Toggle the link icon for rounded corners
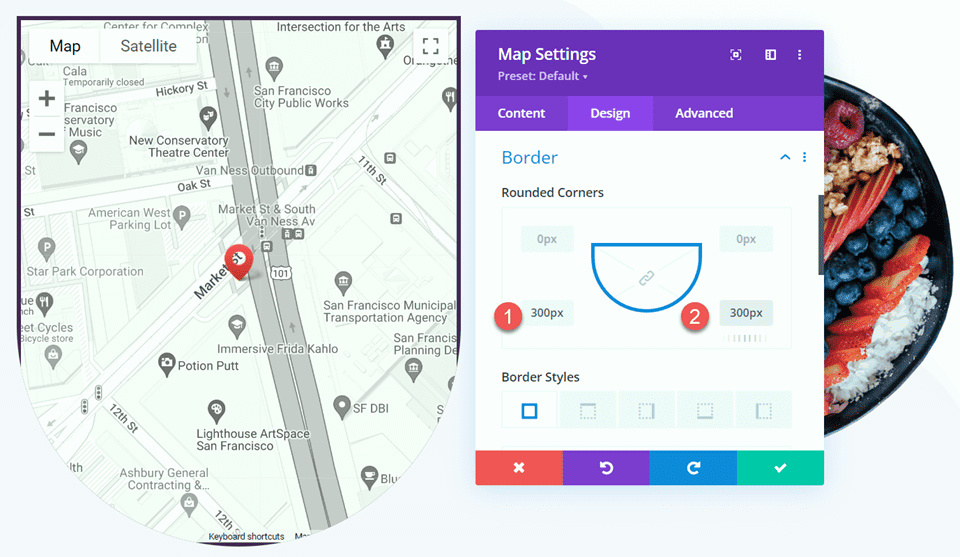 click(x=647, y=278)
